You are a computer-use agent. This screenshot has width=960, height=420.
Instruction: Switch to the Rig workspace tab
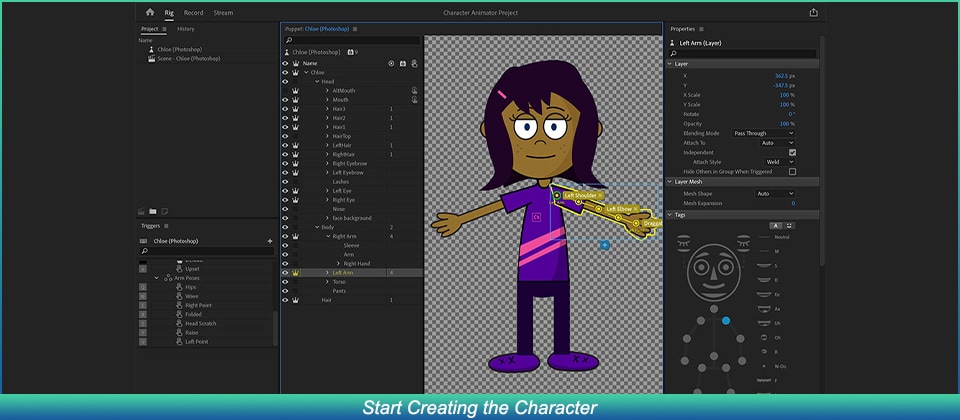tap(169, 12)
